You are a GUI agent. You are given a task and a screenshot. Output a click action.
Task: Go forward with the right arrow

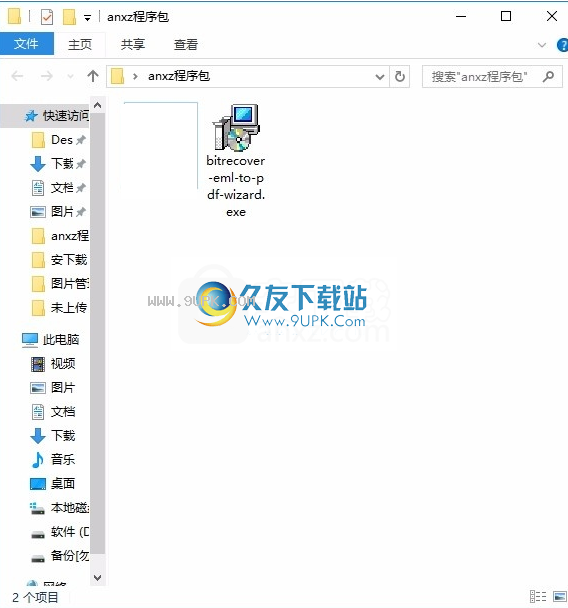tap(47, 76)
